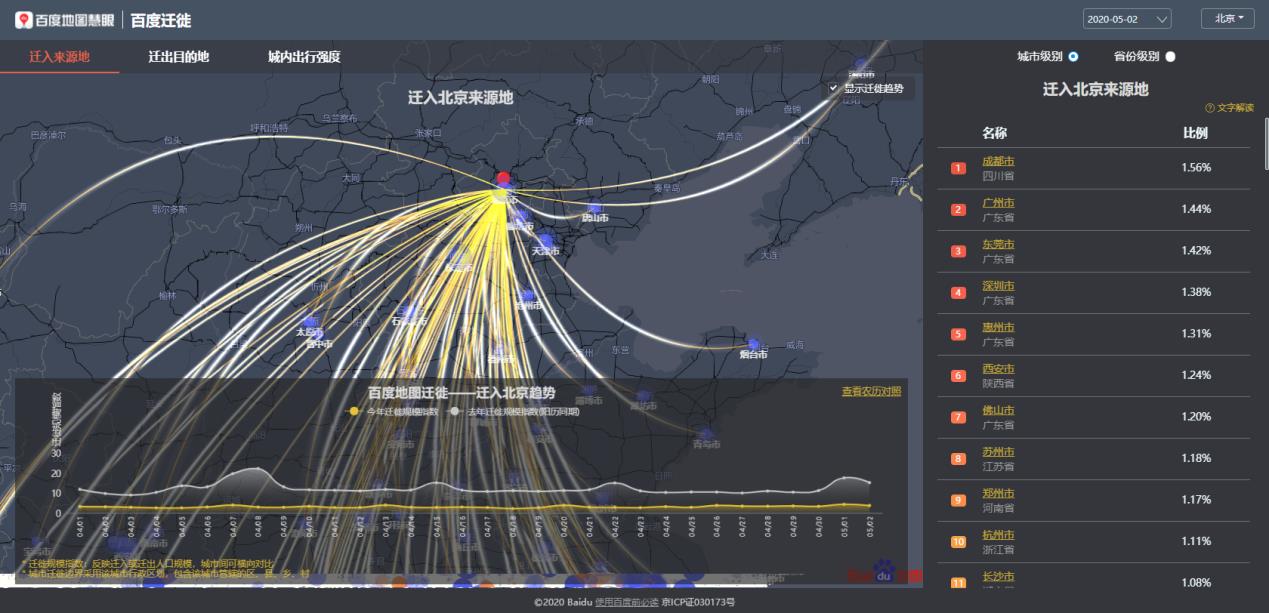Open the 京ICP证030173号 footer link
1269x613 pixels.
[x=698, y=602]
